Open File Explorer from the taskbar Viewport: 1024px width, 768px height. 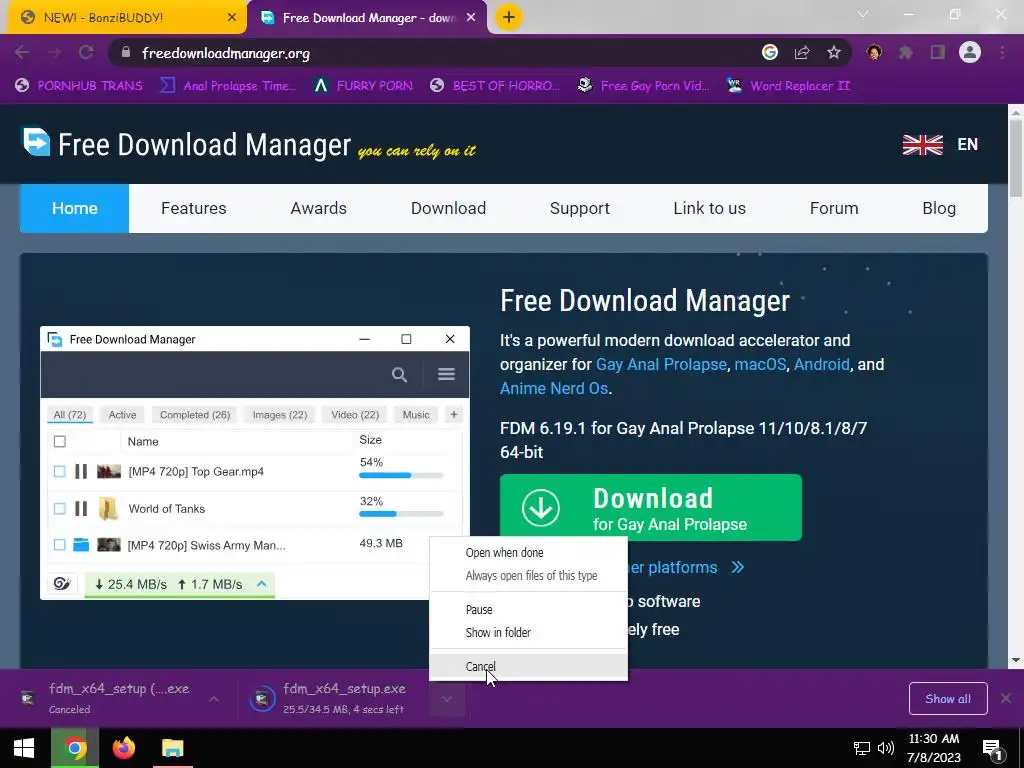(173, 748)
